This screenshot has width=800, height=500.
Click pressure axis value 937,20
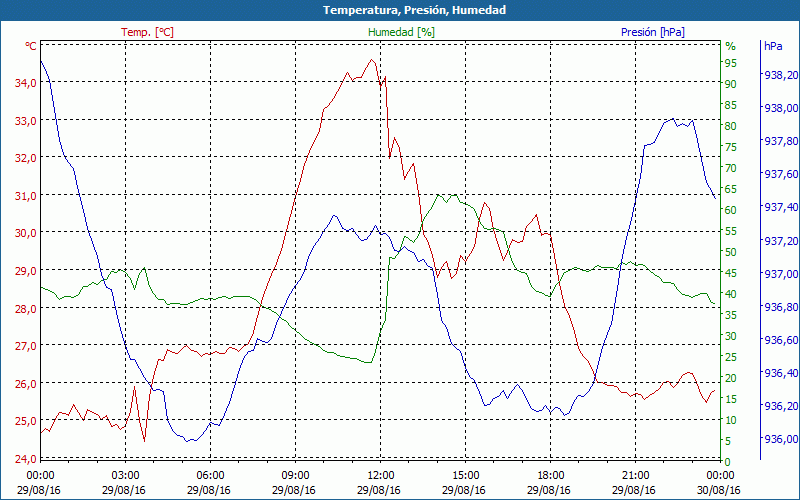[x=781, y=241]
